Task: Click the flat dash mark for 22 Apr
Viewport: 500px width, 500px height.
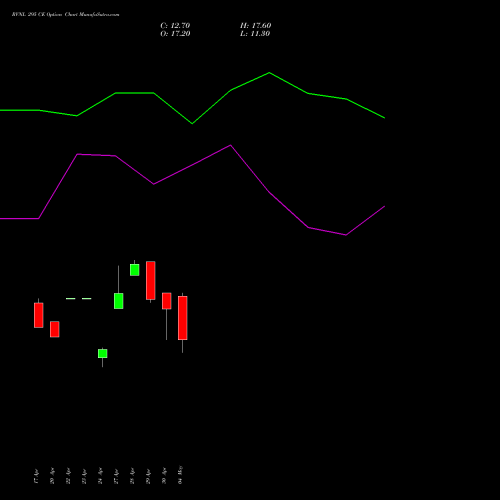Action: click(x=71, y=299)
